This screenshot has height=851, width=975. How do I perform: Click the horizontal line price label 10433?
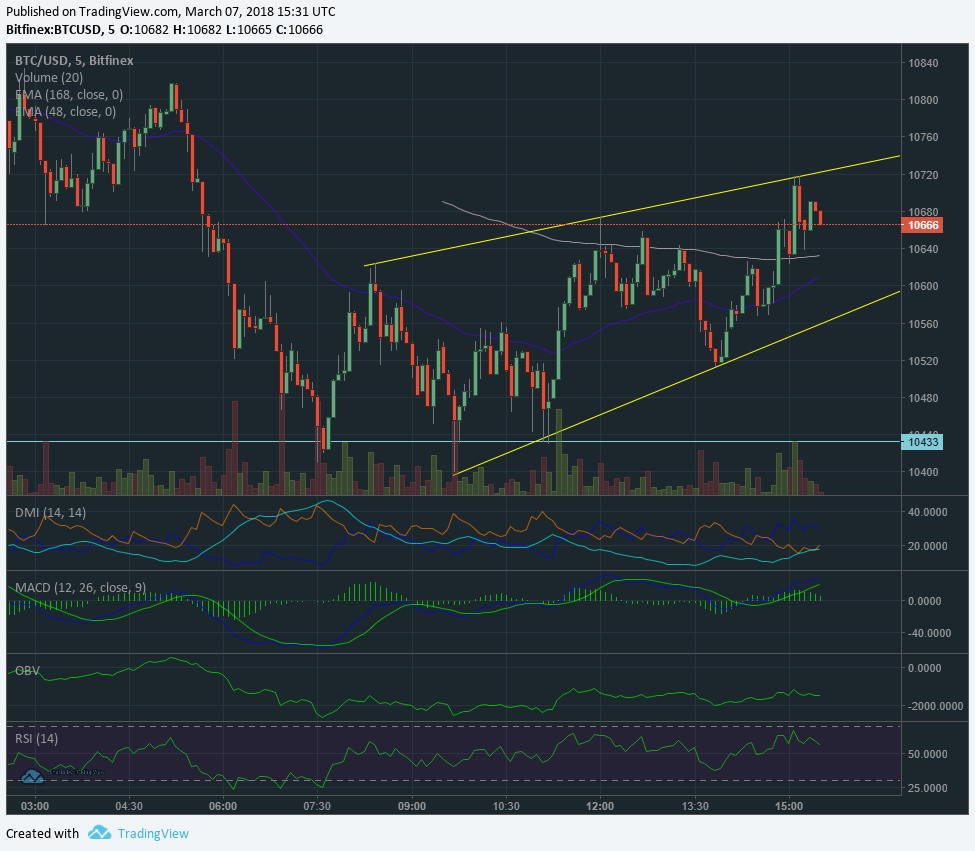[922, 442]
